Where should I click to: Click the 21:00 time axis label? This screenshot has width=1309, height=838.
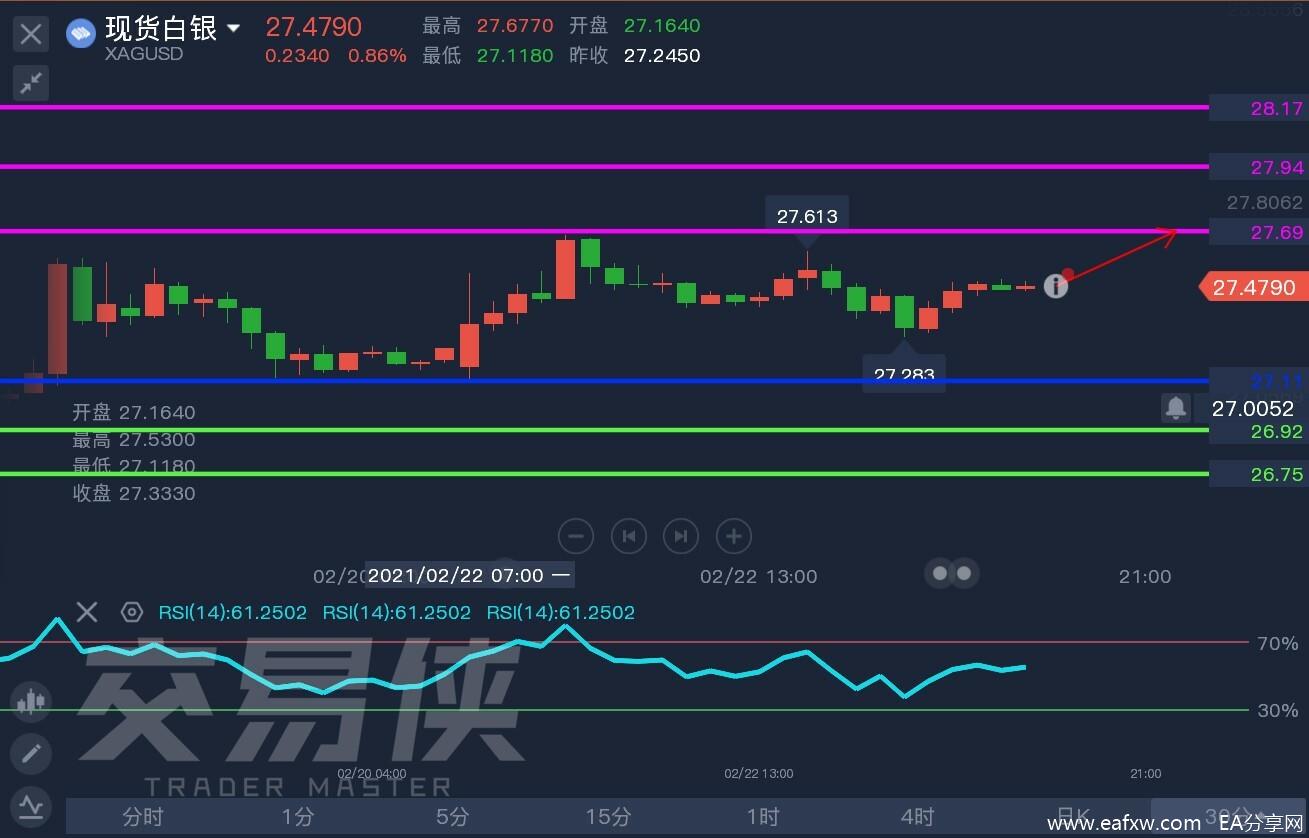click(1145, 576)
